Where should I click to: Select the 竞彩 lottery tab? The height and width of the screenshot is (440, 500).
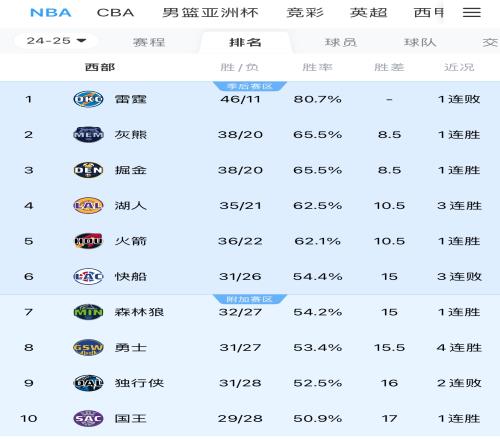305,13
